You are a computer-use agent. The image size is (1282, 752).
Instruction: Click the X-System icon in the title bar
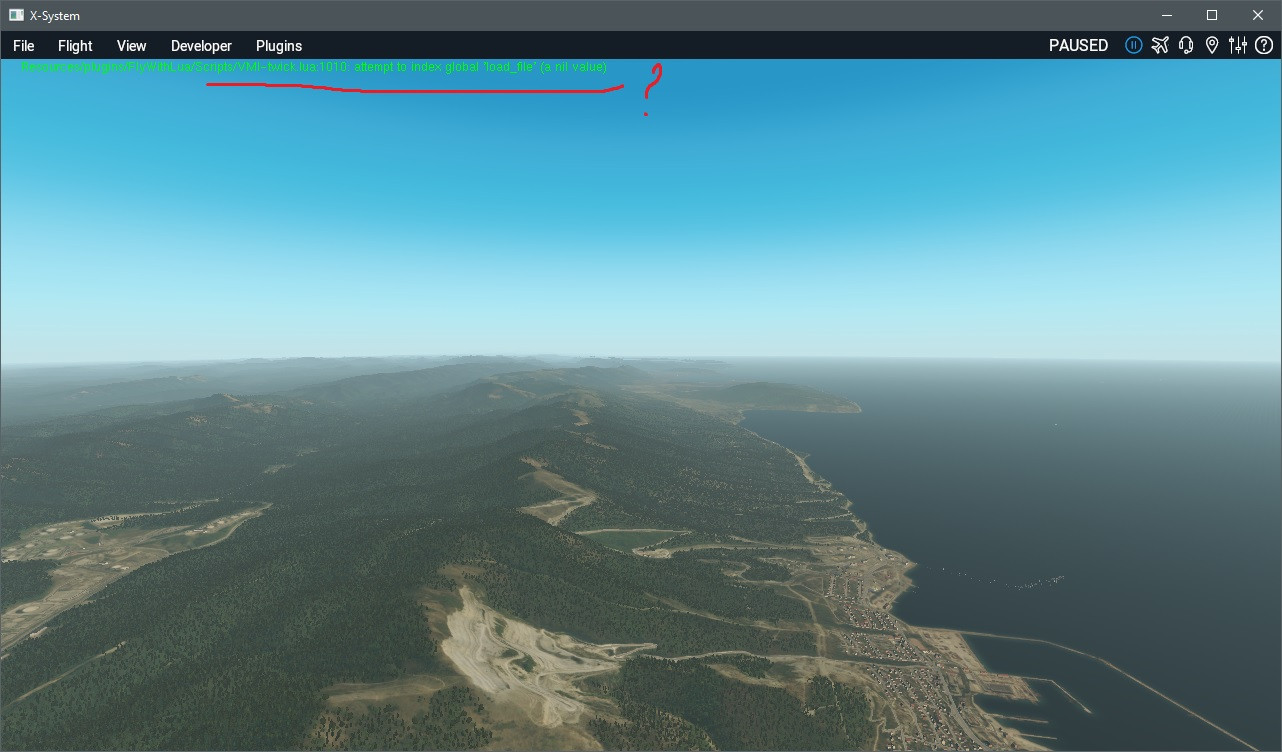(x=16, y=15)
